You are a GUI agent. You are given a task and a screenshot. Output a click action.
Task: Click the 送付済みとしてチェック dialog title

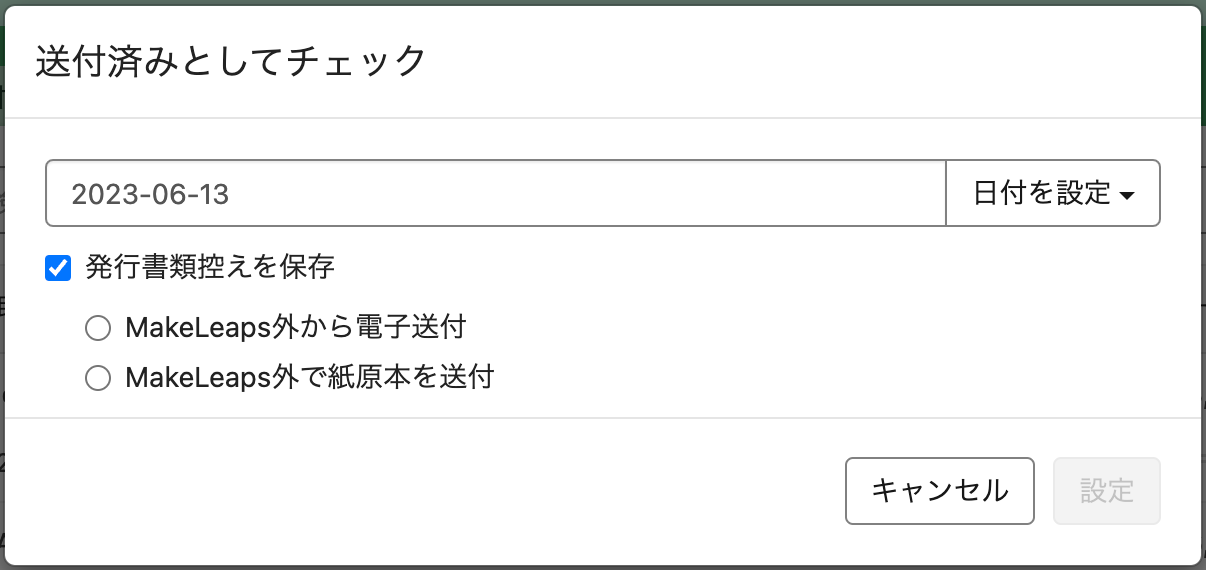point(231,61)
